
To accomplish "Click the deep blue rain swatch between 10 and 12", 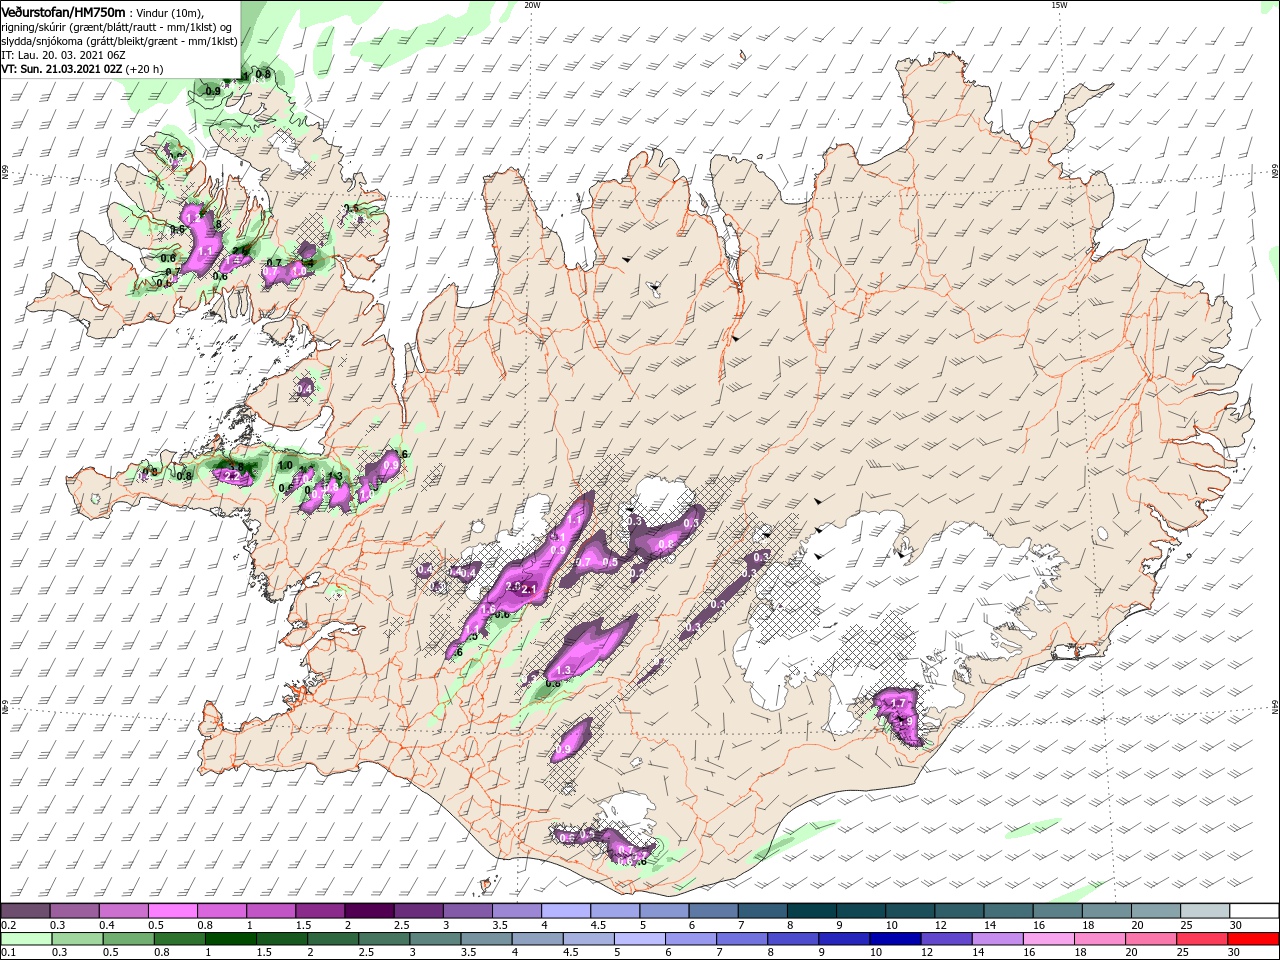I will (895, 939).
